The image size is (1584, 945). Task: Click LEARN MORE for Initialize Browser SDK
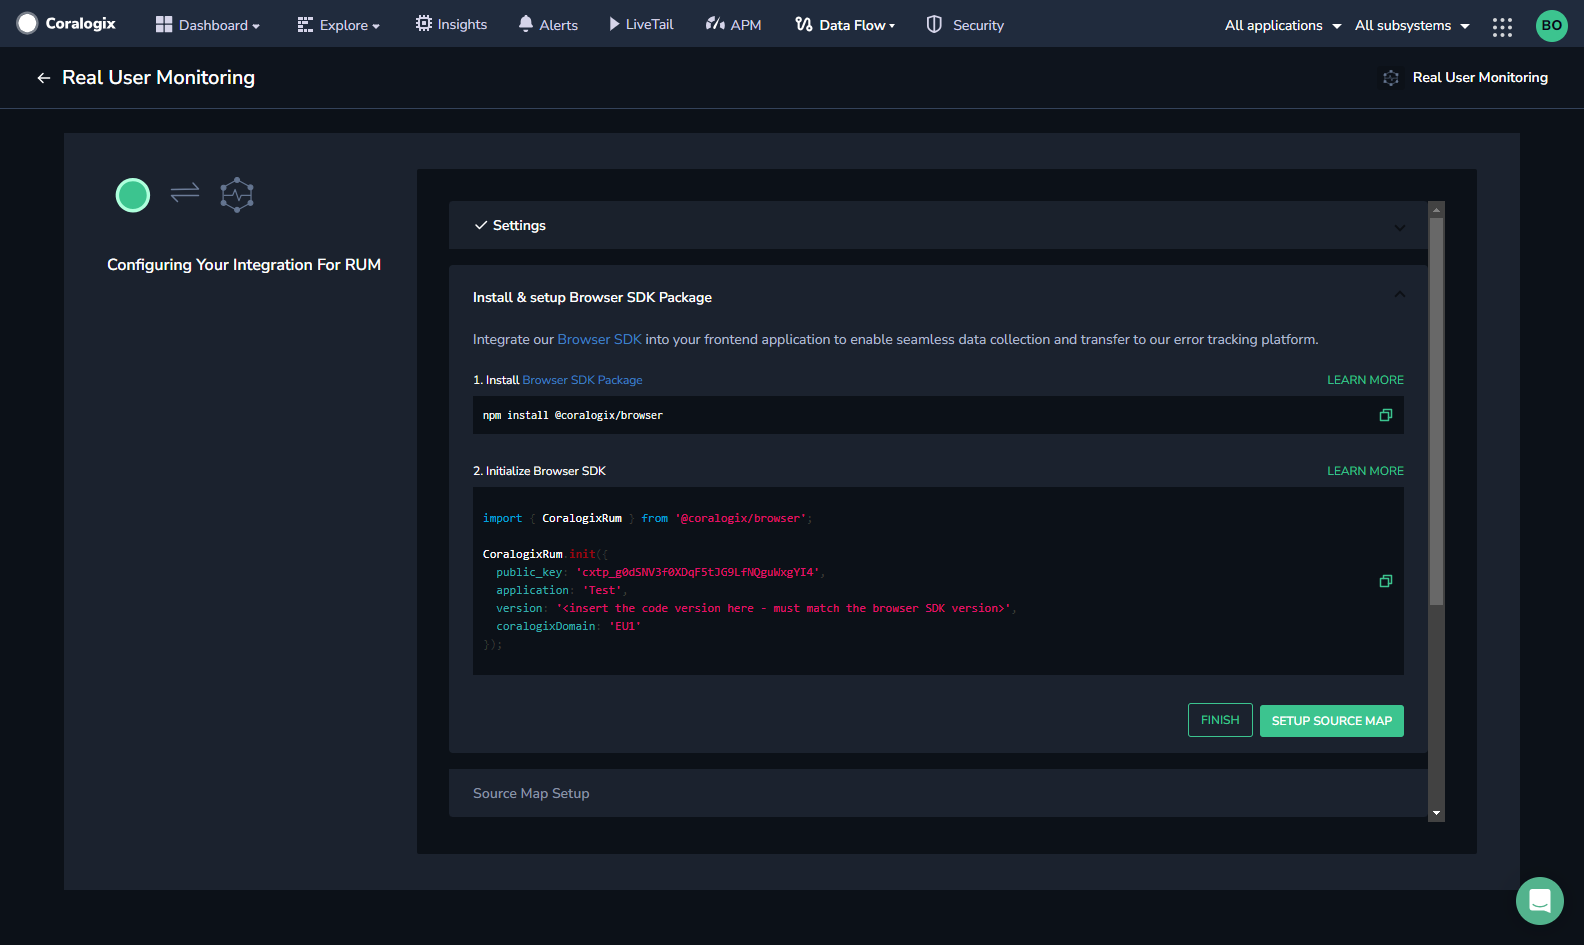(x=1365, y=471)
